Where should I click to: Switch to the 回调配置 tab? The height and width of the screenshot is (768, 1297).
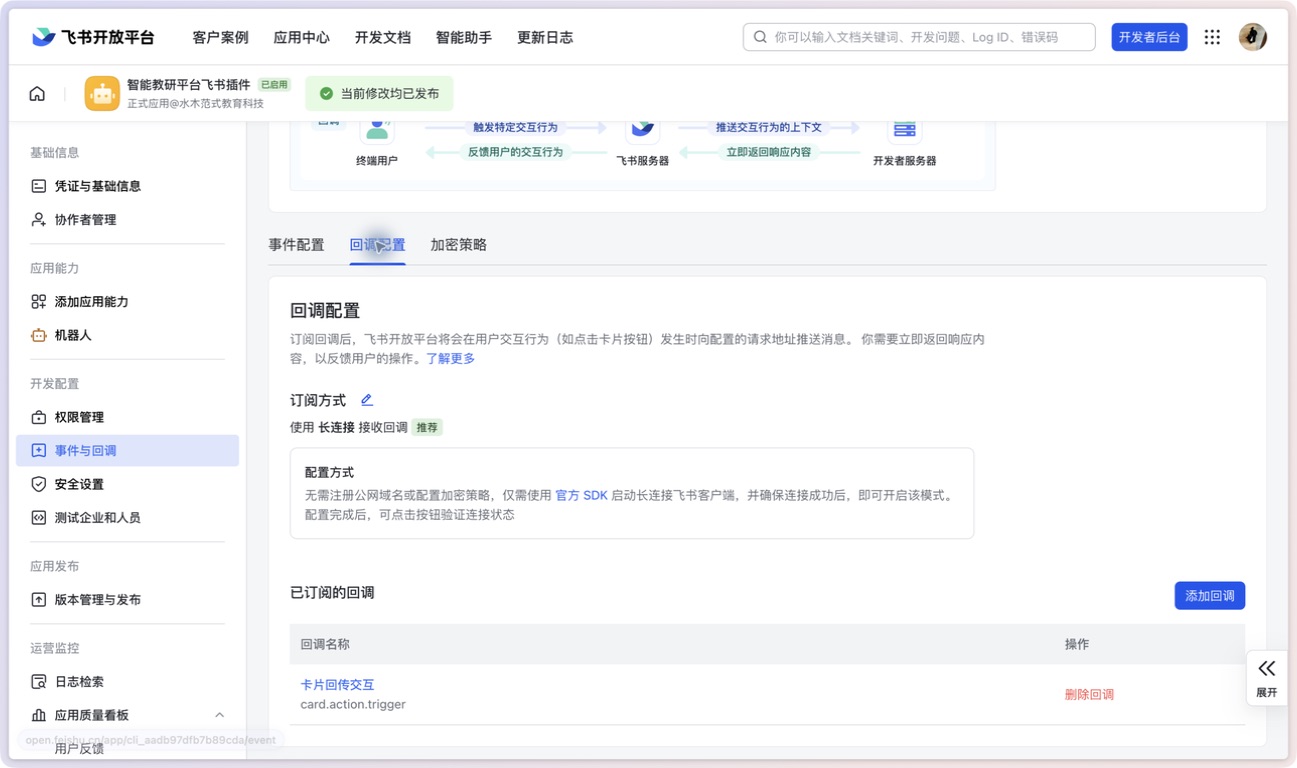377,244
